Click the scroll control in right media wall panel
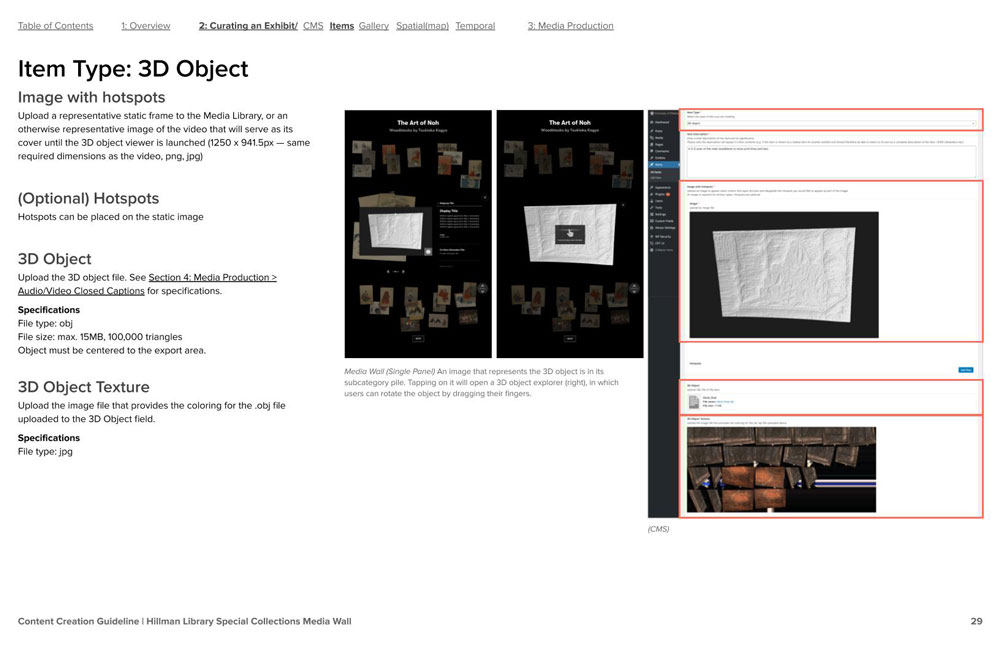The image size is (1000, 647). coord(634,288)
